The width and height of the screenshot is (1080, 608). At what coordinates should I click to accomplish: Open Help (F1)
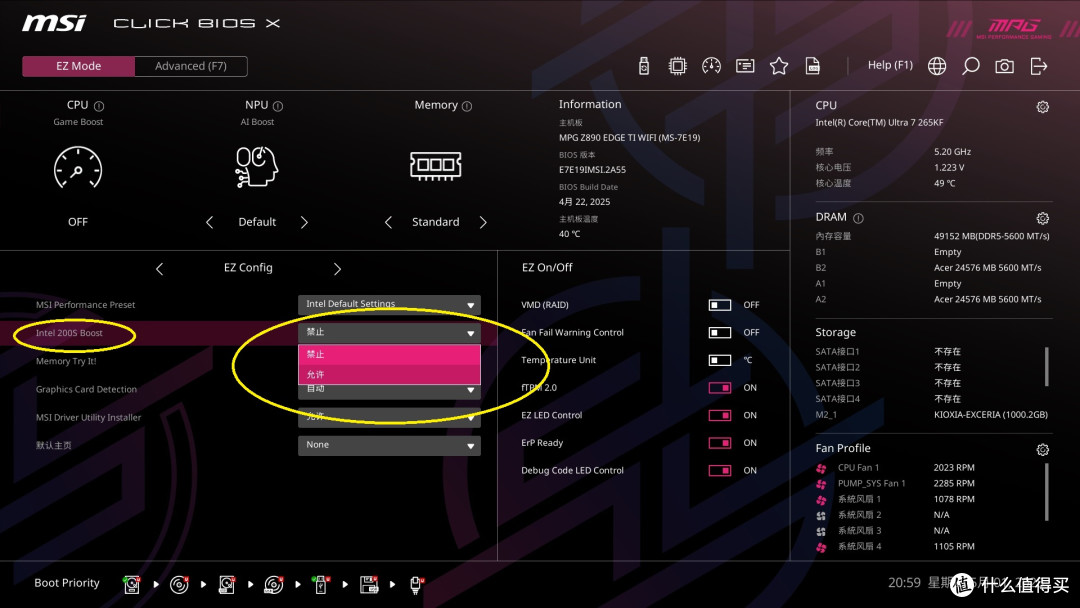pyautogui.click(x=890, y=65)
